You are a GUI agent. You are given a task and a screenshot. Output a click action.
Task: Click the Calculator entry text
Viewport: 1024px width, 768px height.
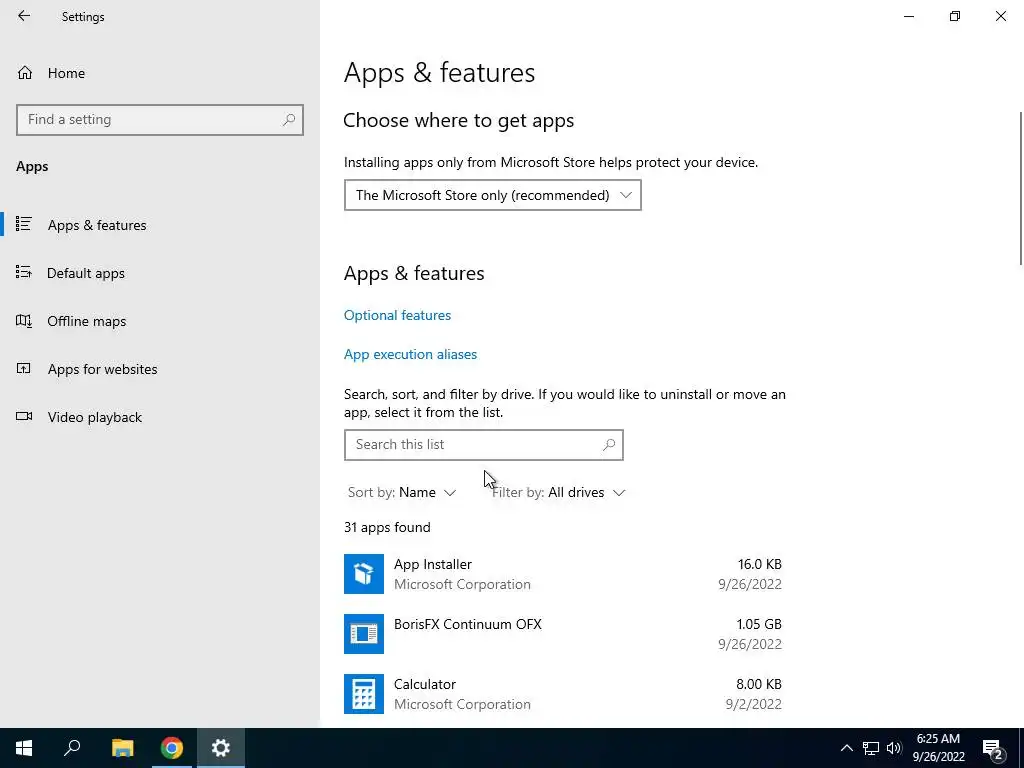click(x=424, y=684)
